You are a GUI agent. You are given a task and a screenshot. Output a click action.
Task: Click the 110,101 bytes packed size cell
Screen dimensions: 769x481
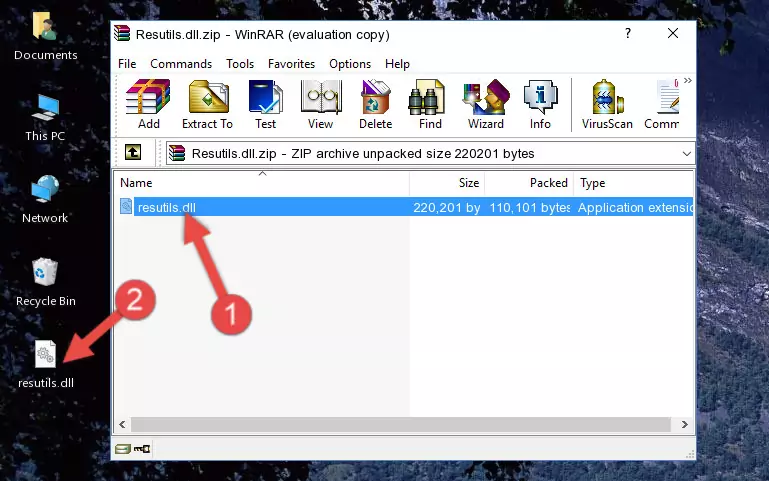530,207
